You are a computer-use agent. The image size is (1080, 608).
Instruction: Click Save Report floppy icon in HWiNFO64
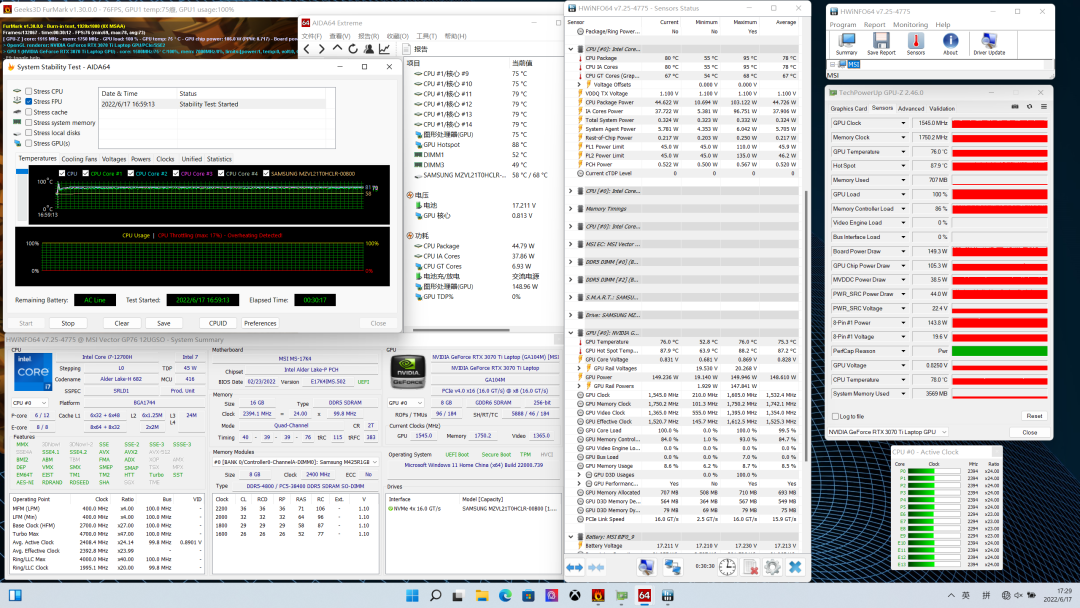[881, 44]
